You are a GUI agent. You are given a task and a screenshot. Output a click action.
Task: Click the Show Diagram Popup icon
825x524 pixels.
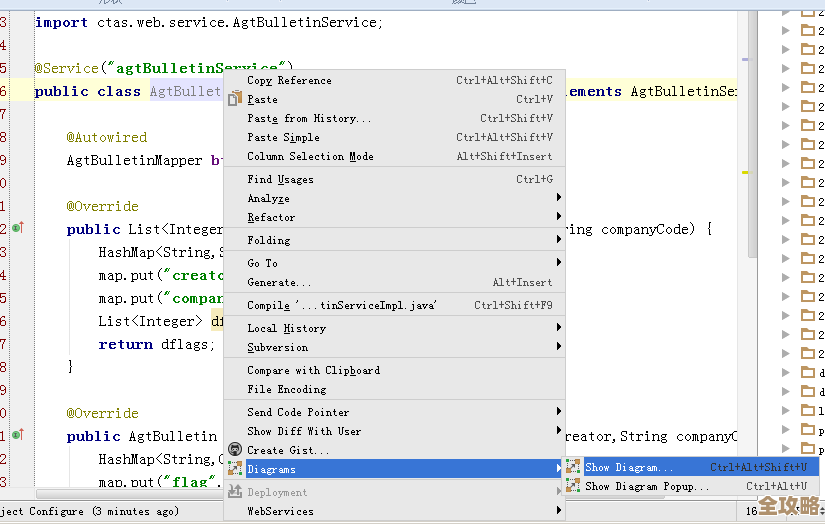tap(572, 486)
